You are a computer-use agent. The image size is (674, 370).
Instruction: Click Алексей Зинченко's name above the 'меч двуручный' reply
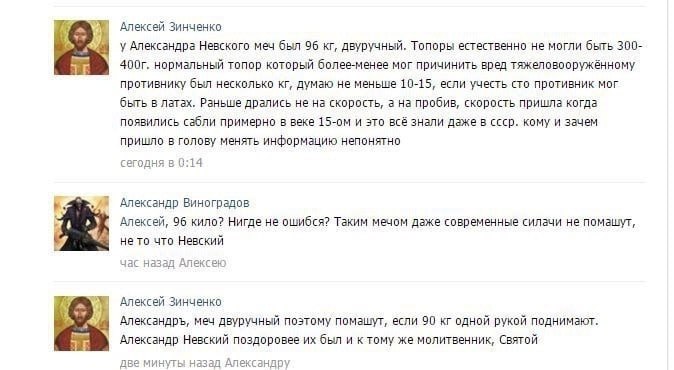(x=171, y=302)
